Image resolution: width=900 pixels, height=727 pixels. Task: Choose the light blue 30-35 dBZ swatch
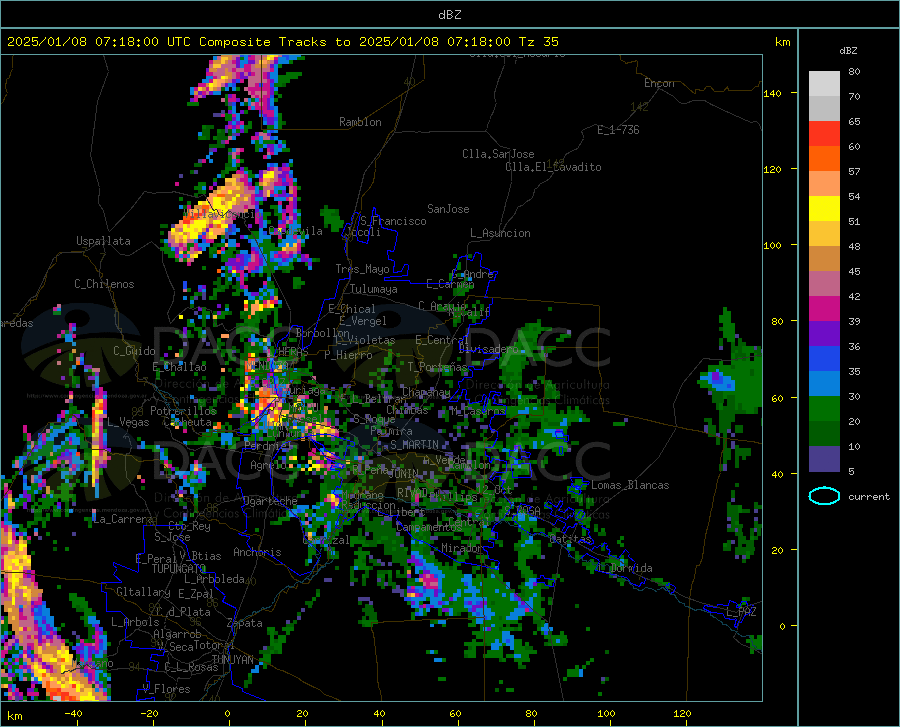coord(824,384)
